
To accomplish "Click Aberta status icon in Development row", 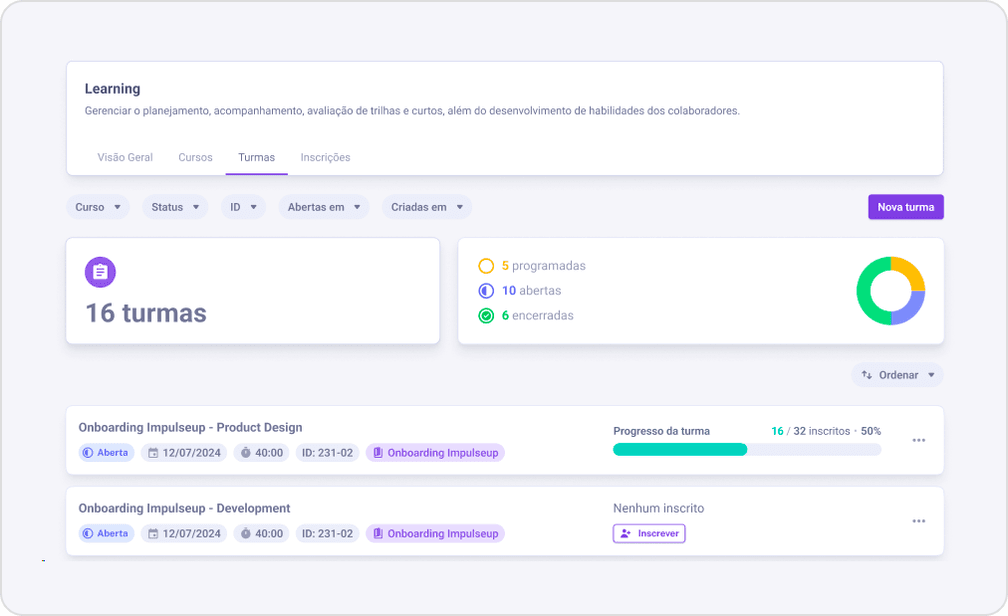I will pos(88,534).
